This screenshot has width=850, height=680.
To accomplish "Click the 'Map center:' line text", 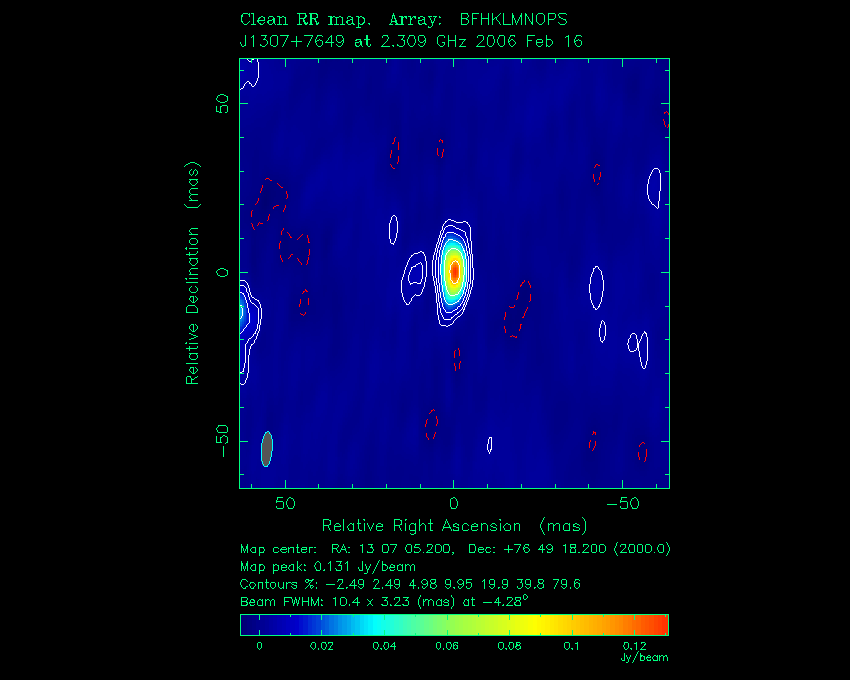I will pyautogui.click(x=455, y=549).
